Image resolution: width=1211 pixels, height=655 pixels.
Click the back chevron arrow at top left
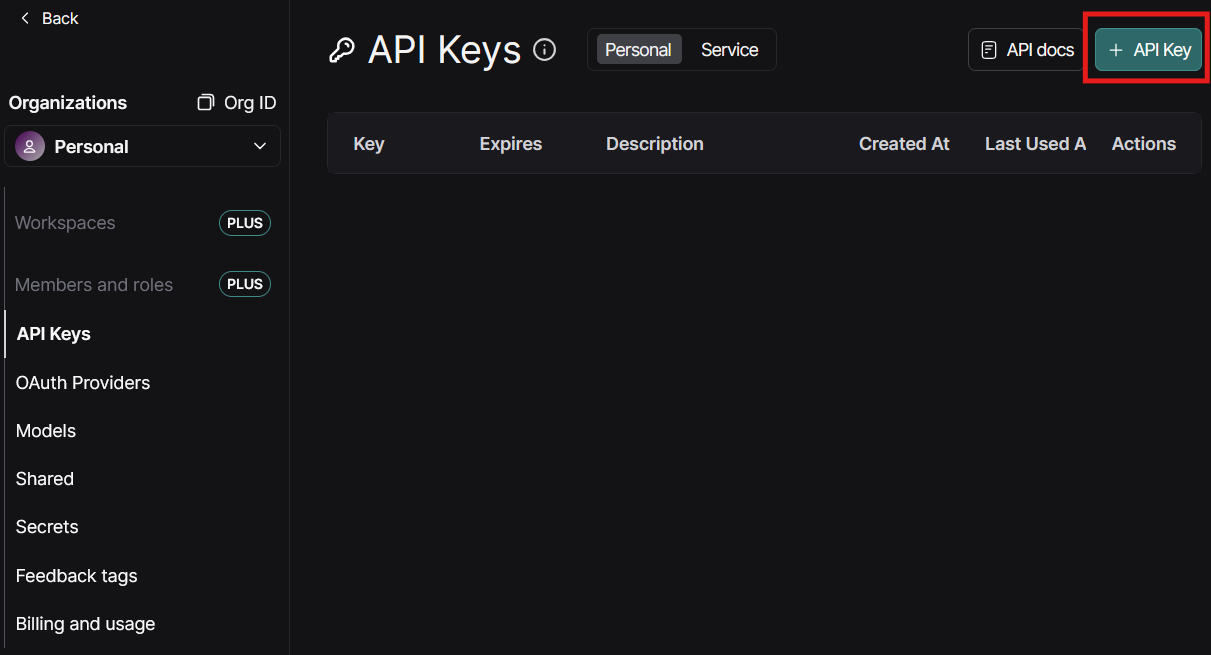click(x=25, y=18)
